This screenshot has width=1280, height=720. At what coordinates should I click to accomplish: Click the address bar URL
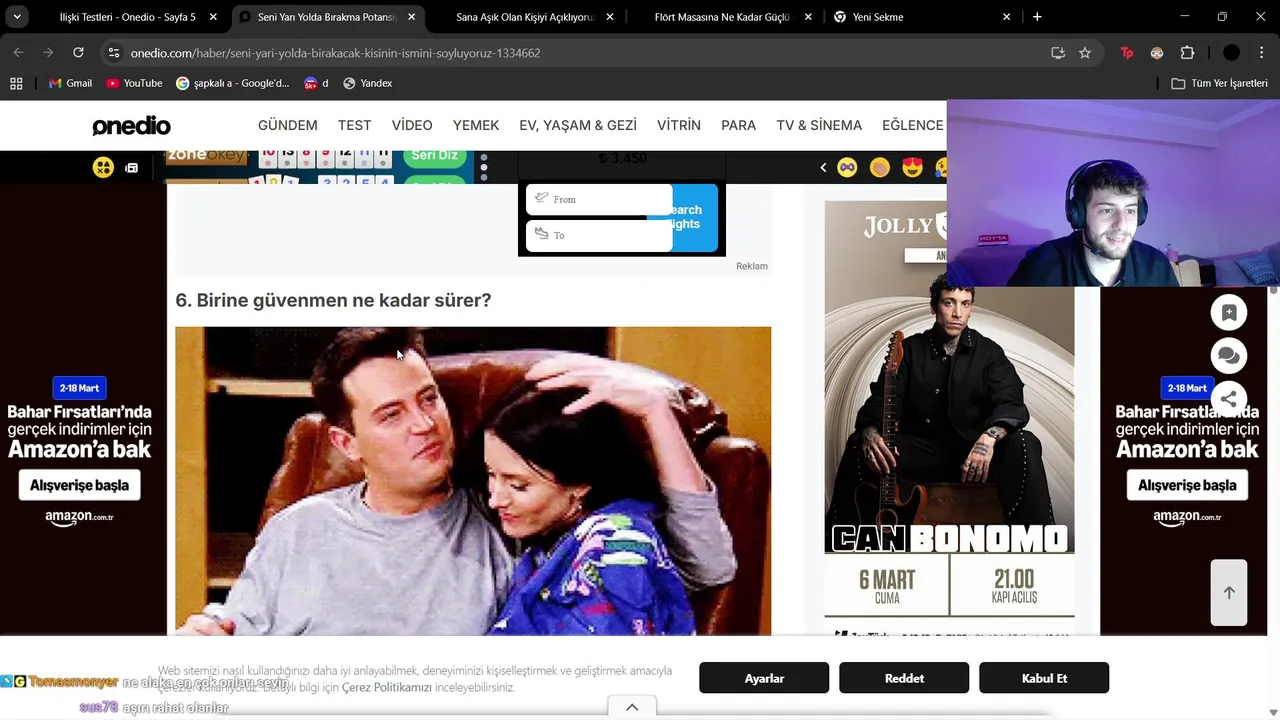tap(335, 53)
